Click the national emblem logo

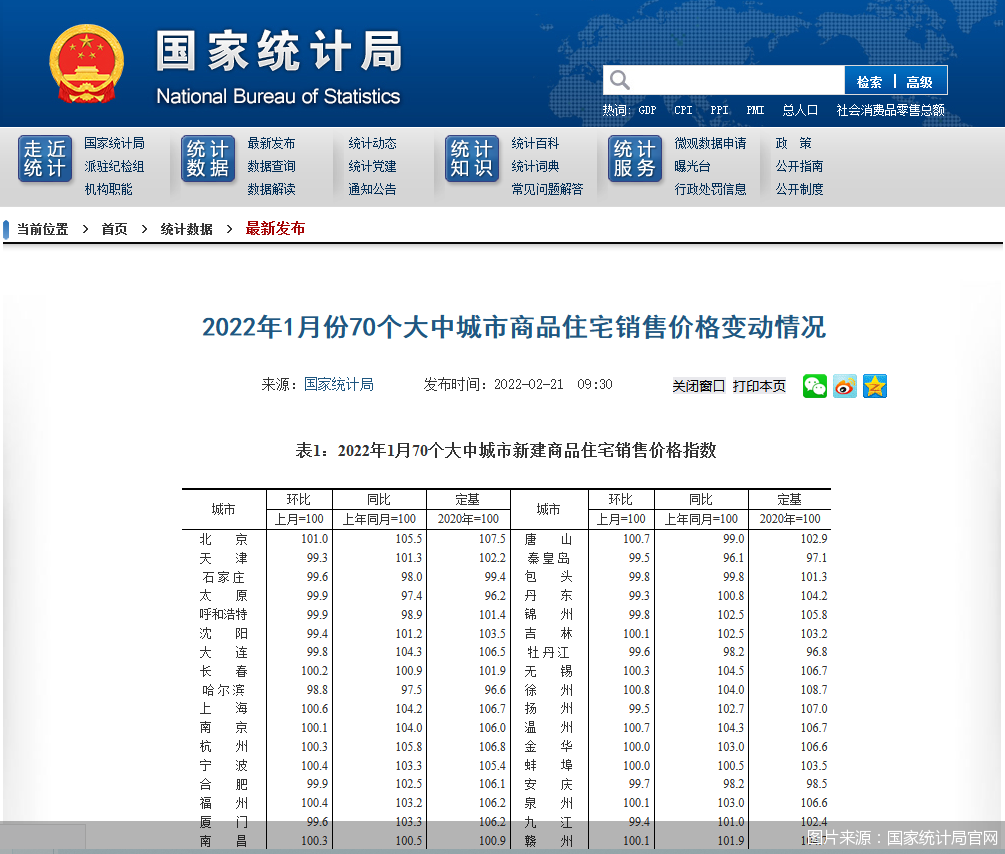(87, 64)
